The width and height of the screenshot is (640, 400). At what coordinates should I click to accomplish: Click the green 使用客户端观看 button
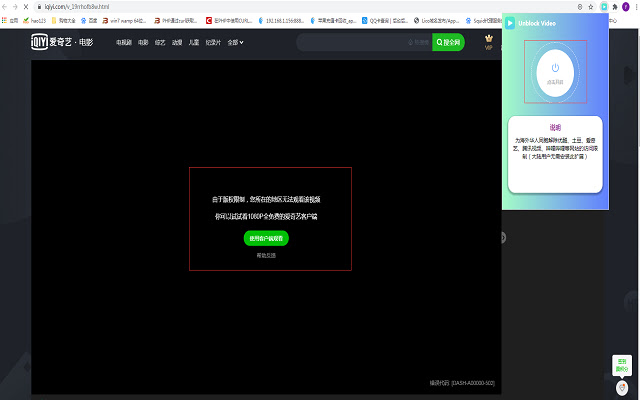coord(266,238)
